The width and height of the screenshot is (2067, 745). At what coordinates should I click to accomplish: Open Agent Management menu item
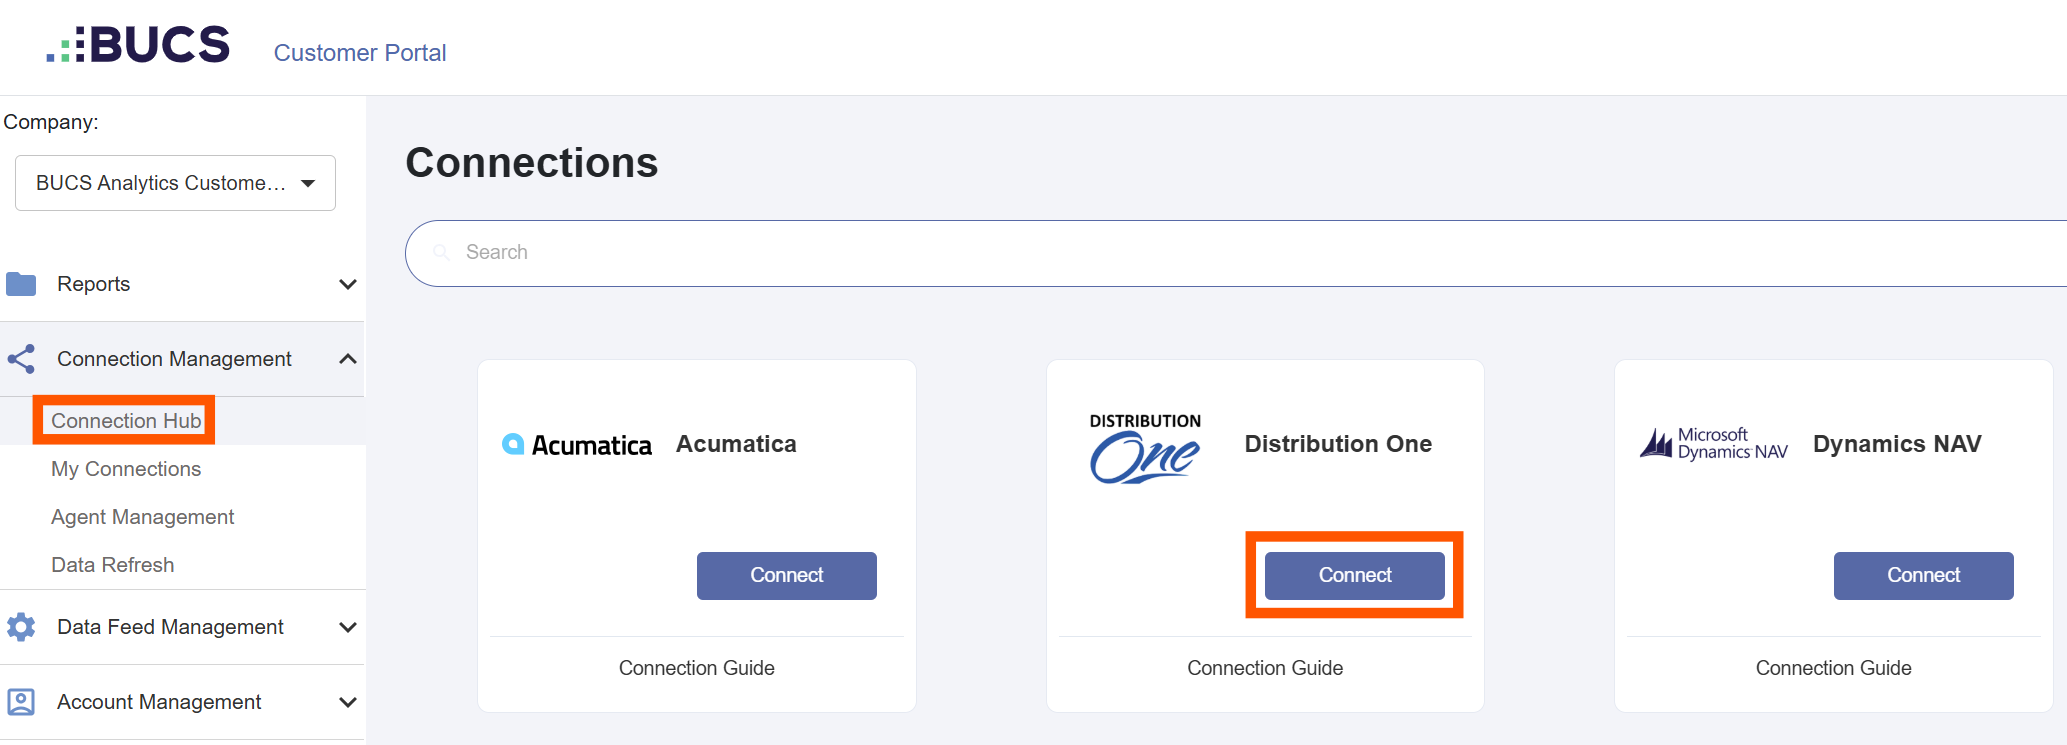pos(142,517)
